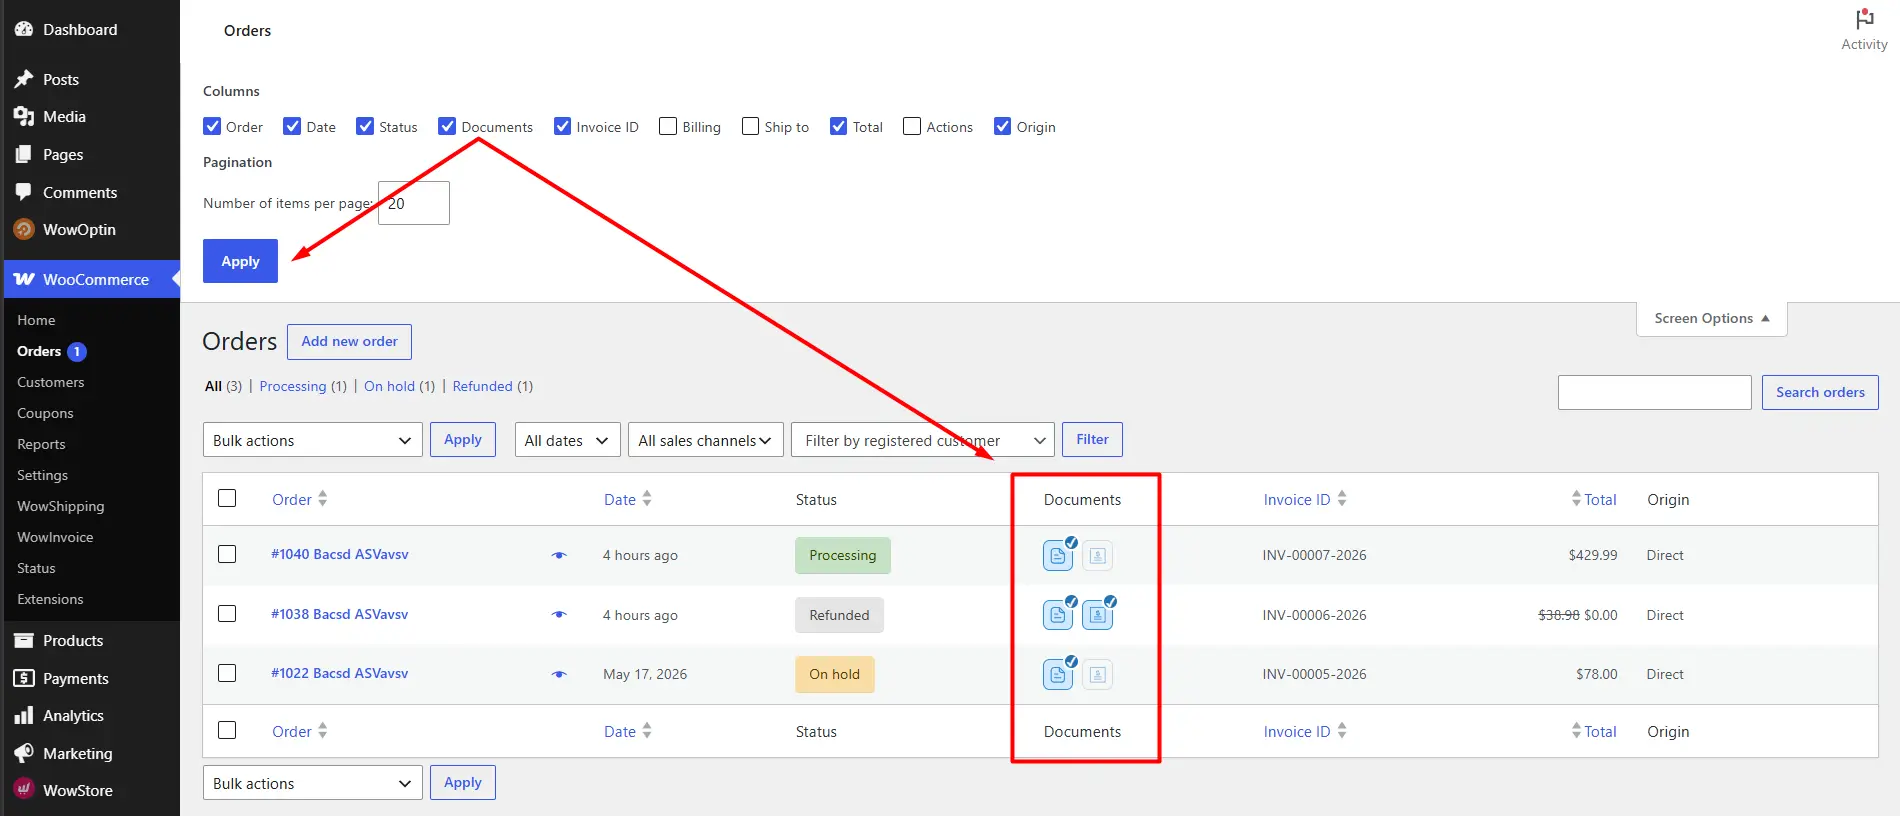
Task: Click the Analytics bar chart icon
Action: [x=24, y=716]
